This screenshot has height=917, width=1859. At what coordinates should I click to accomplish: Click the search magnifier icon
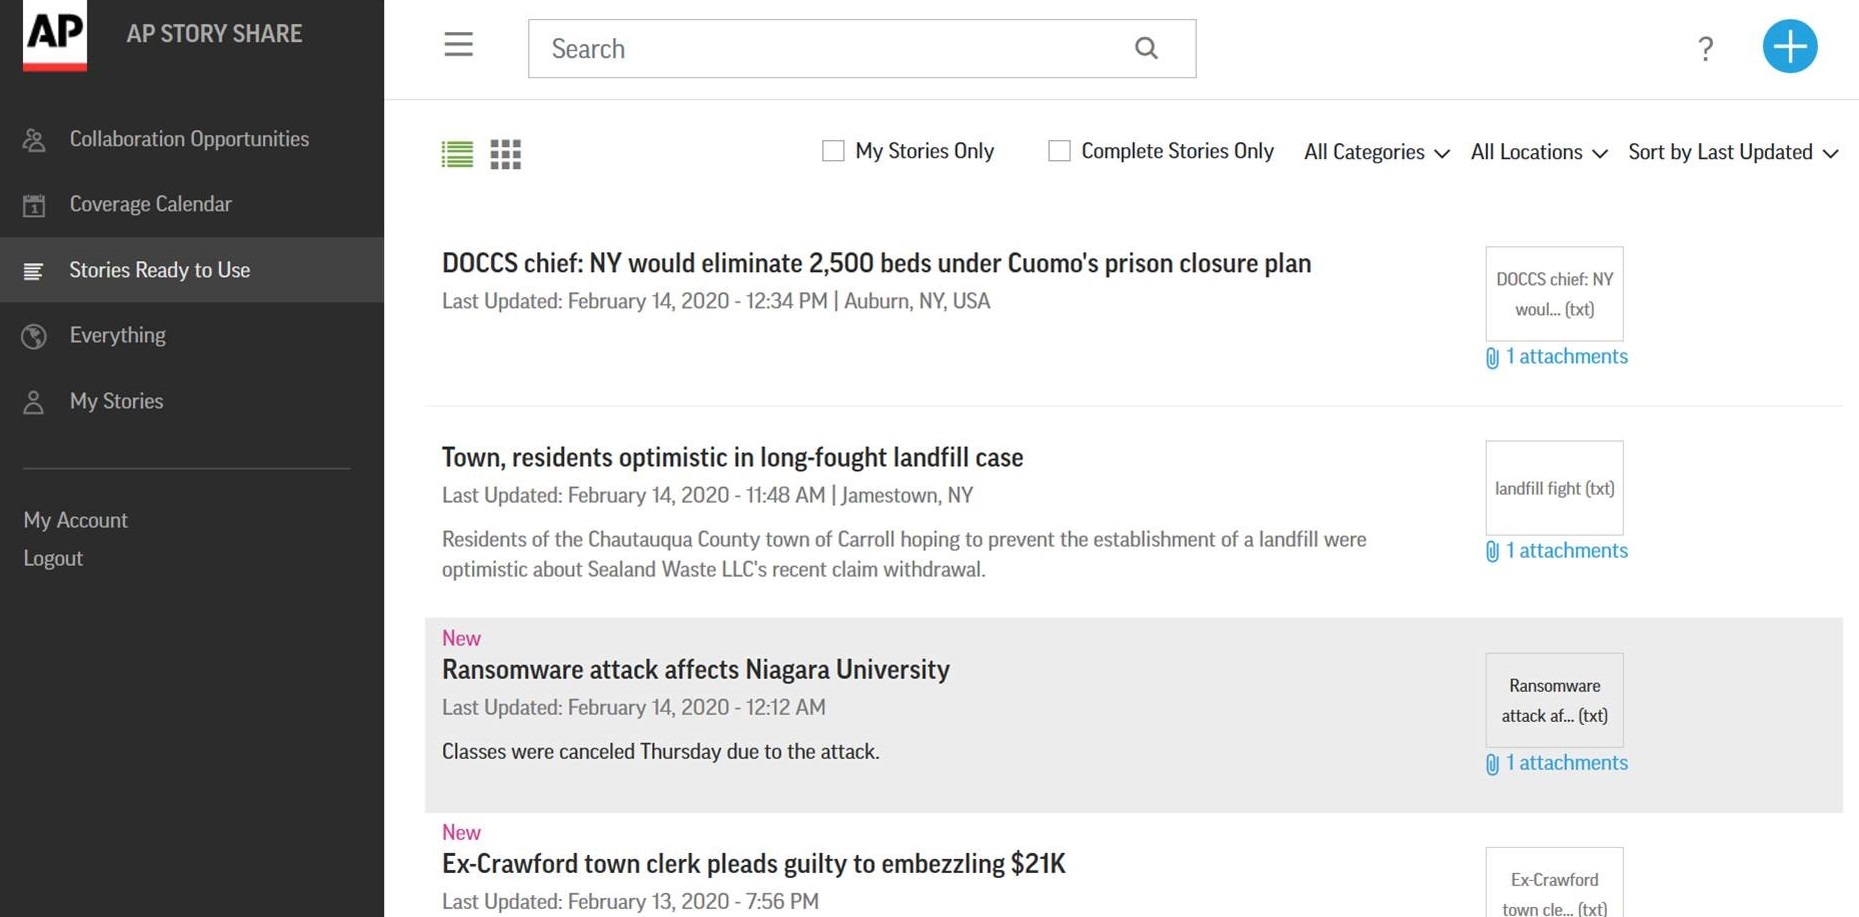1146,48
